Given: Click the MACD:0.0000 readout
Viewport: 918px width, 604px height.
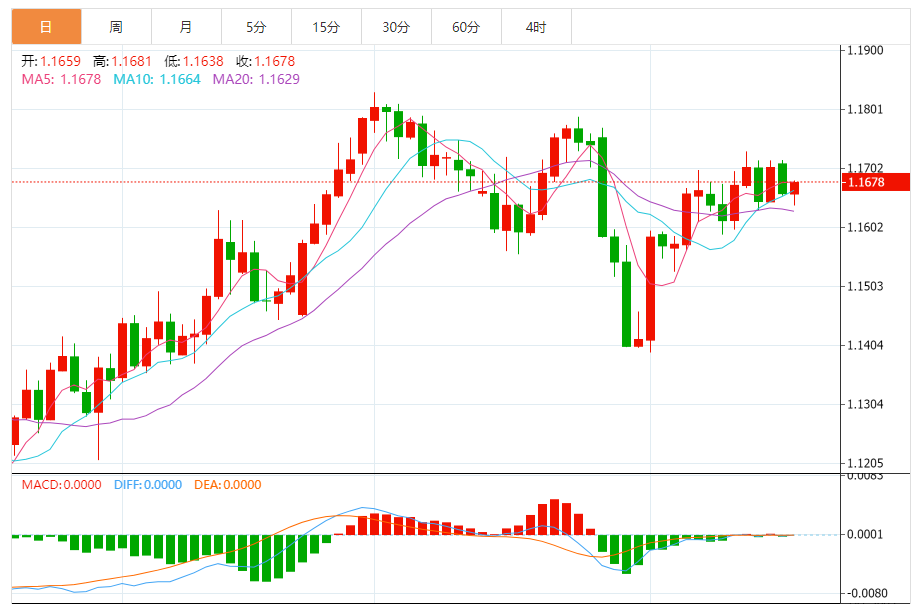Looking at the screenshot, I should pyautogui.click(x=61, y=485).
